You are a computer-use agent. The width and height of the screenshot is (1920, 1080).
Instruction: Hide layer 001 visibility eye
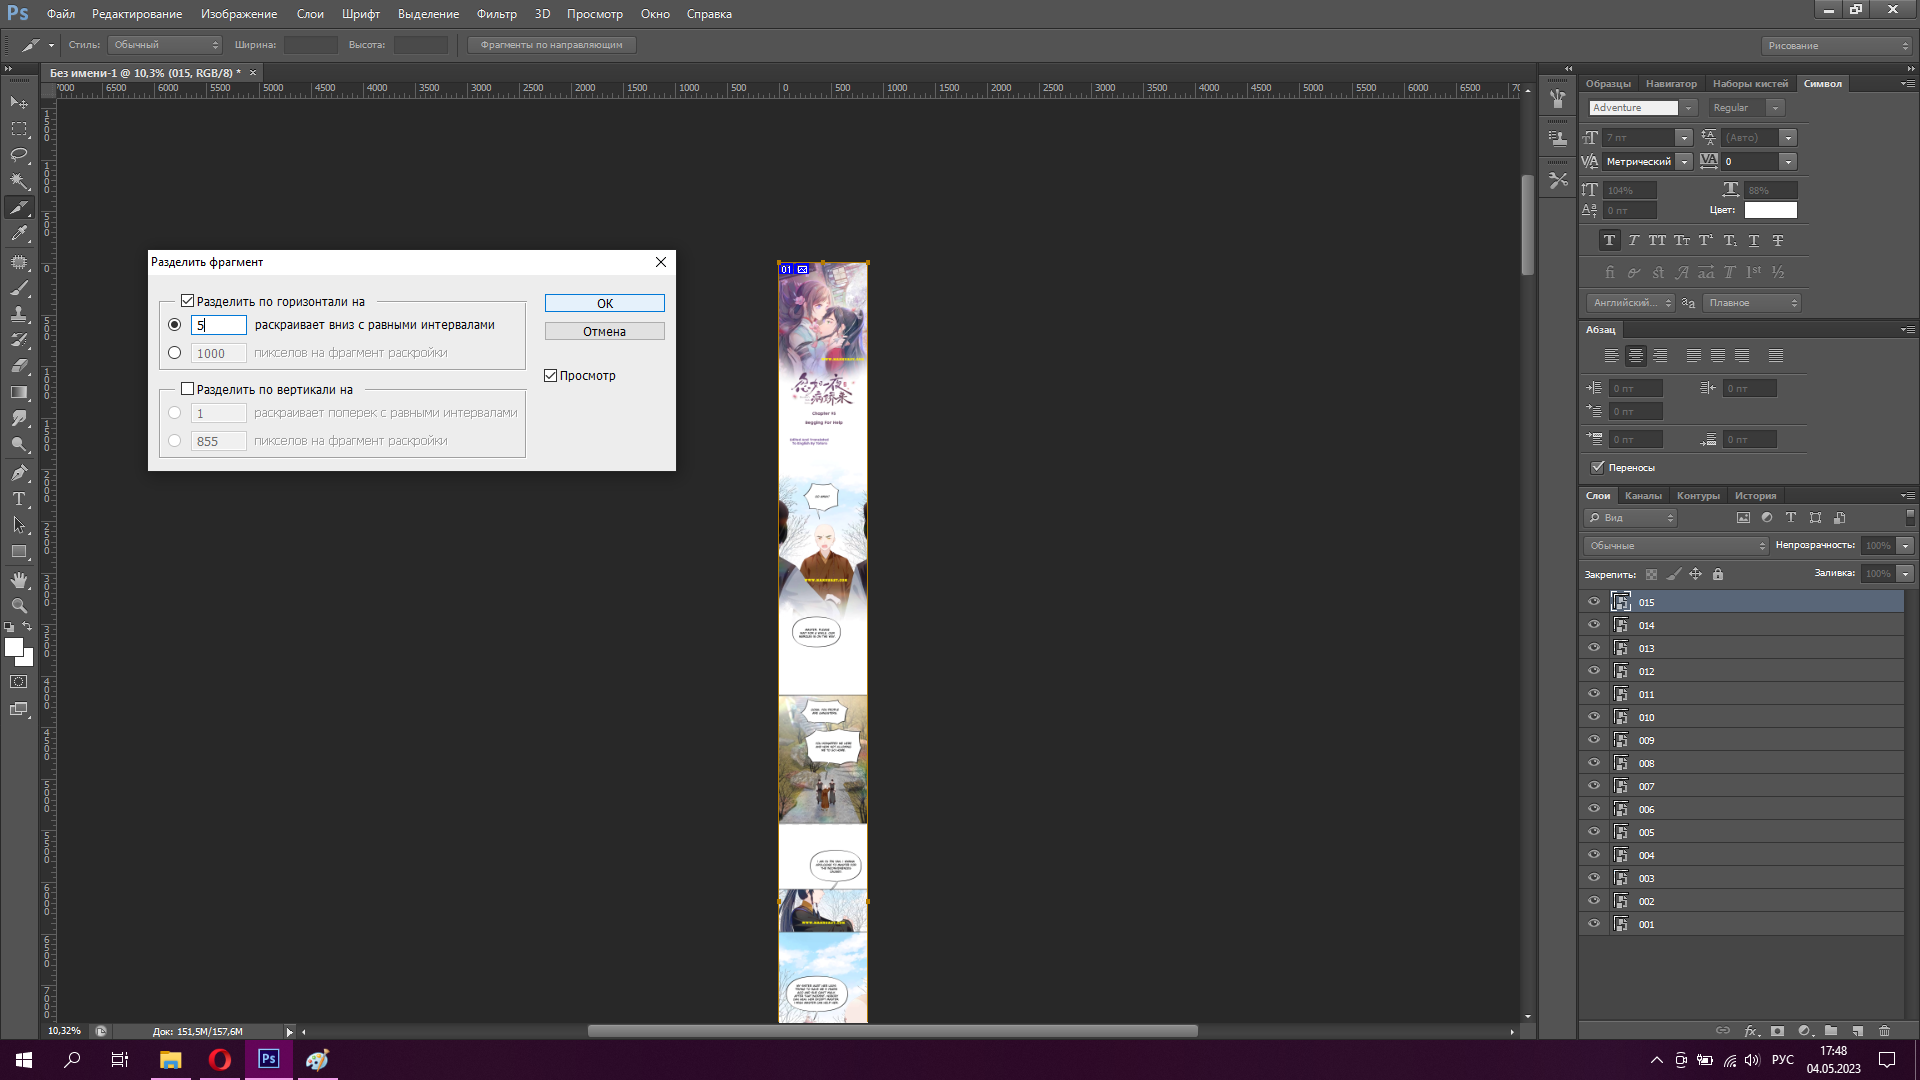pos(1594,924)
